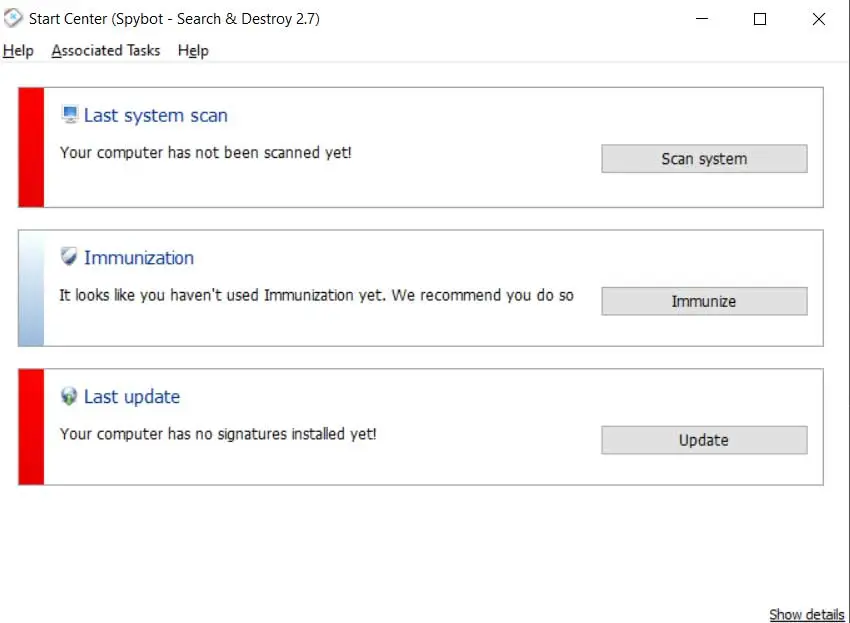
Task: Open the Help menu left of Associated Tasks
Action: 18,51
